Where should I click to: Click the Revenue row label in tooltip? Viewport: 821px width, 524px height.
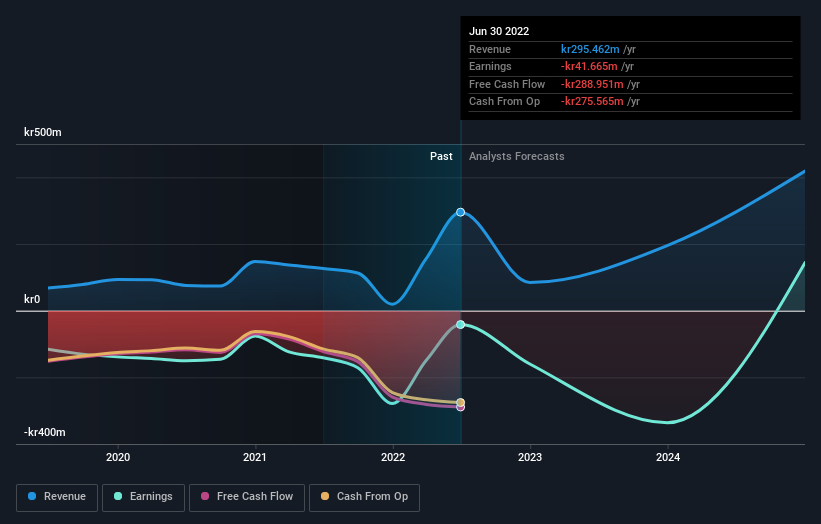(490, 49)
